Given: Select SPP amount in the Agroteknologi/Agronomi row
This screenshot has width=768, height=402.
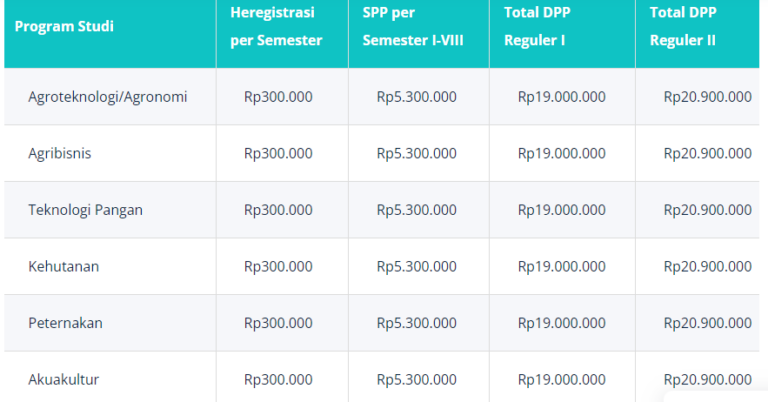Looking at the screenshot, I should pyautogui.click(x=417, y=97).
